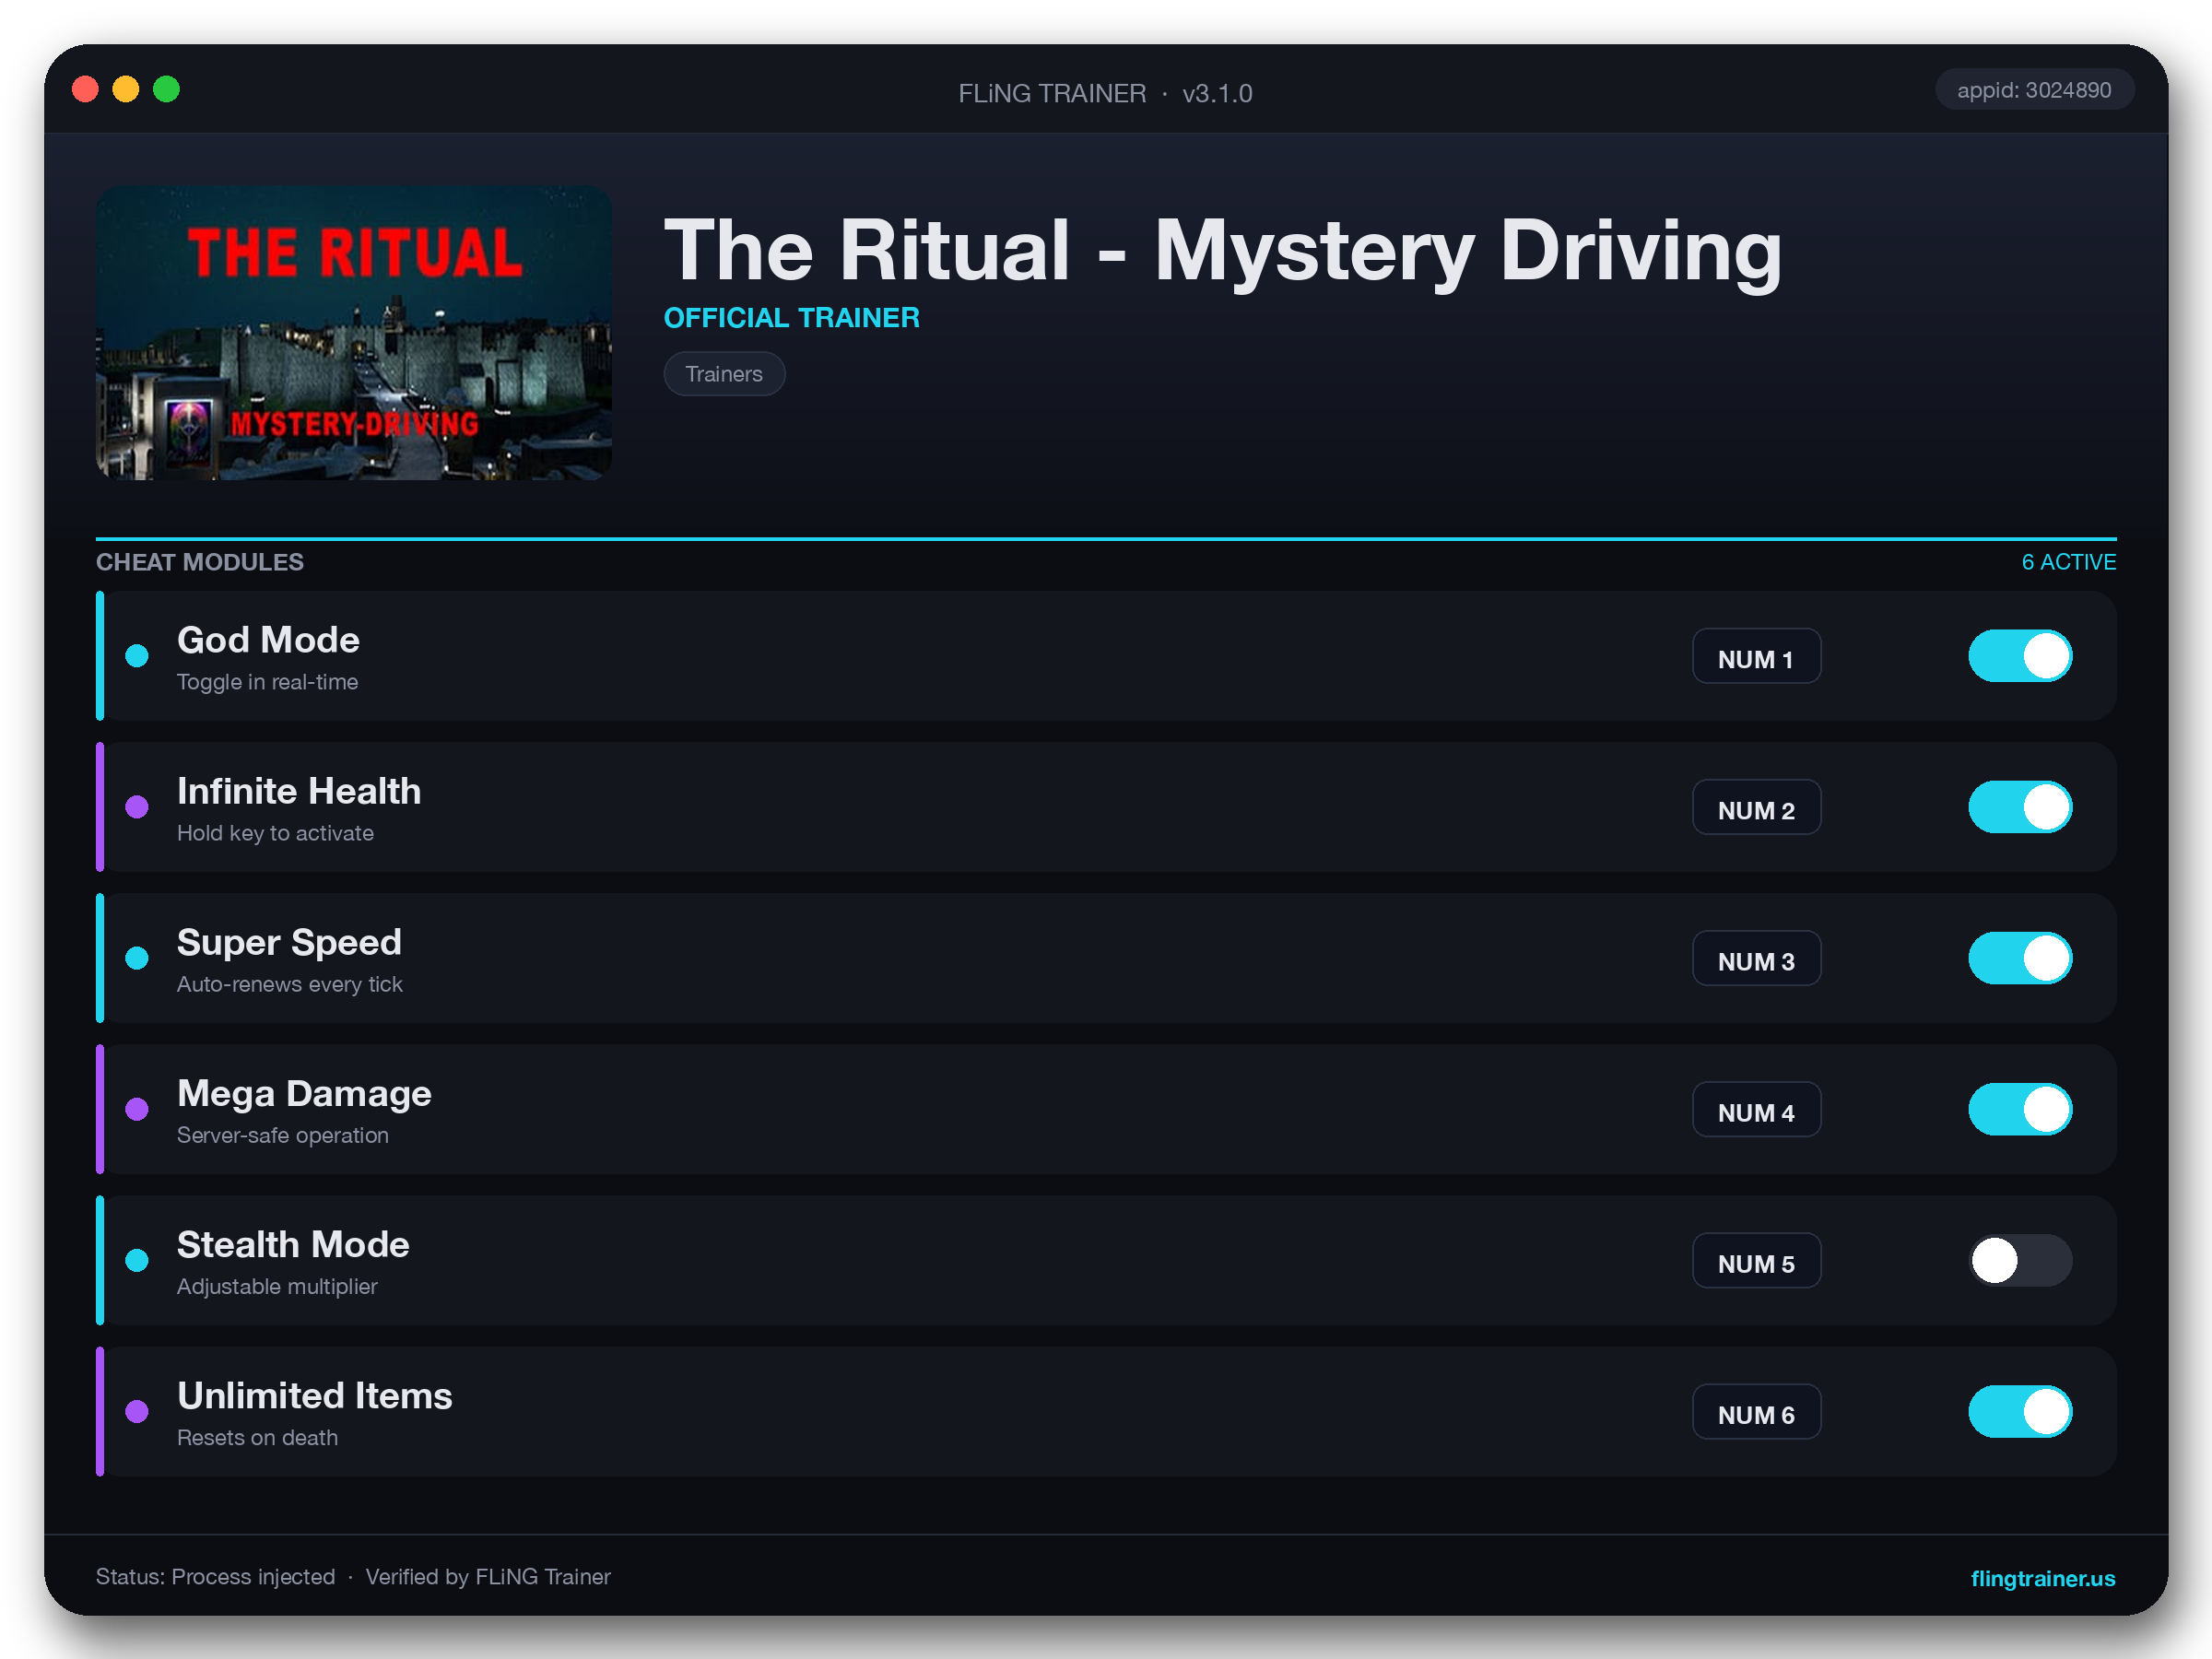Select the Unlimited Items title
The width and height of the screenshot is (2212, 1659).
pyautogui.click(x=315, y=1396)
